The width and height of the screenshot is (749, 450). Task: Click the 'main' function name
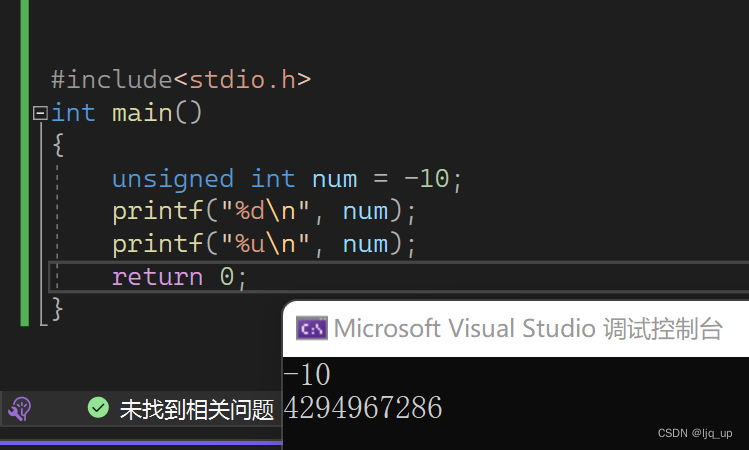[x=142, y=113]
